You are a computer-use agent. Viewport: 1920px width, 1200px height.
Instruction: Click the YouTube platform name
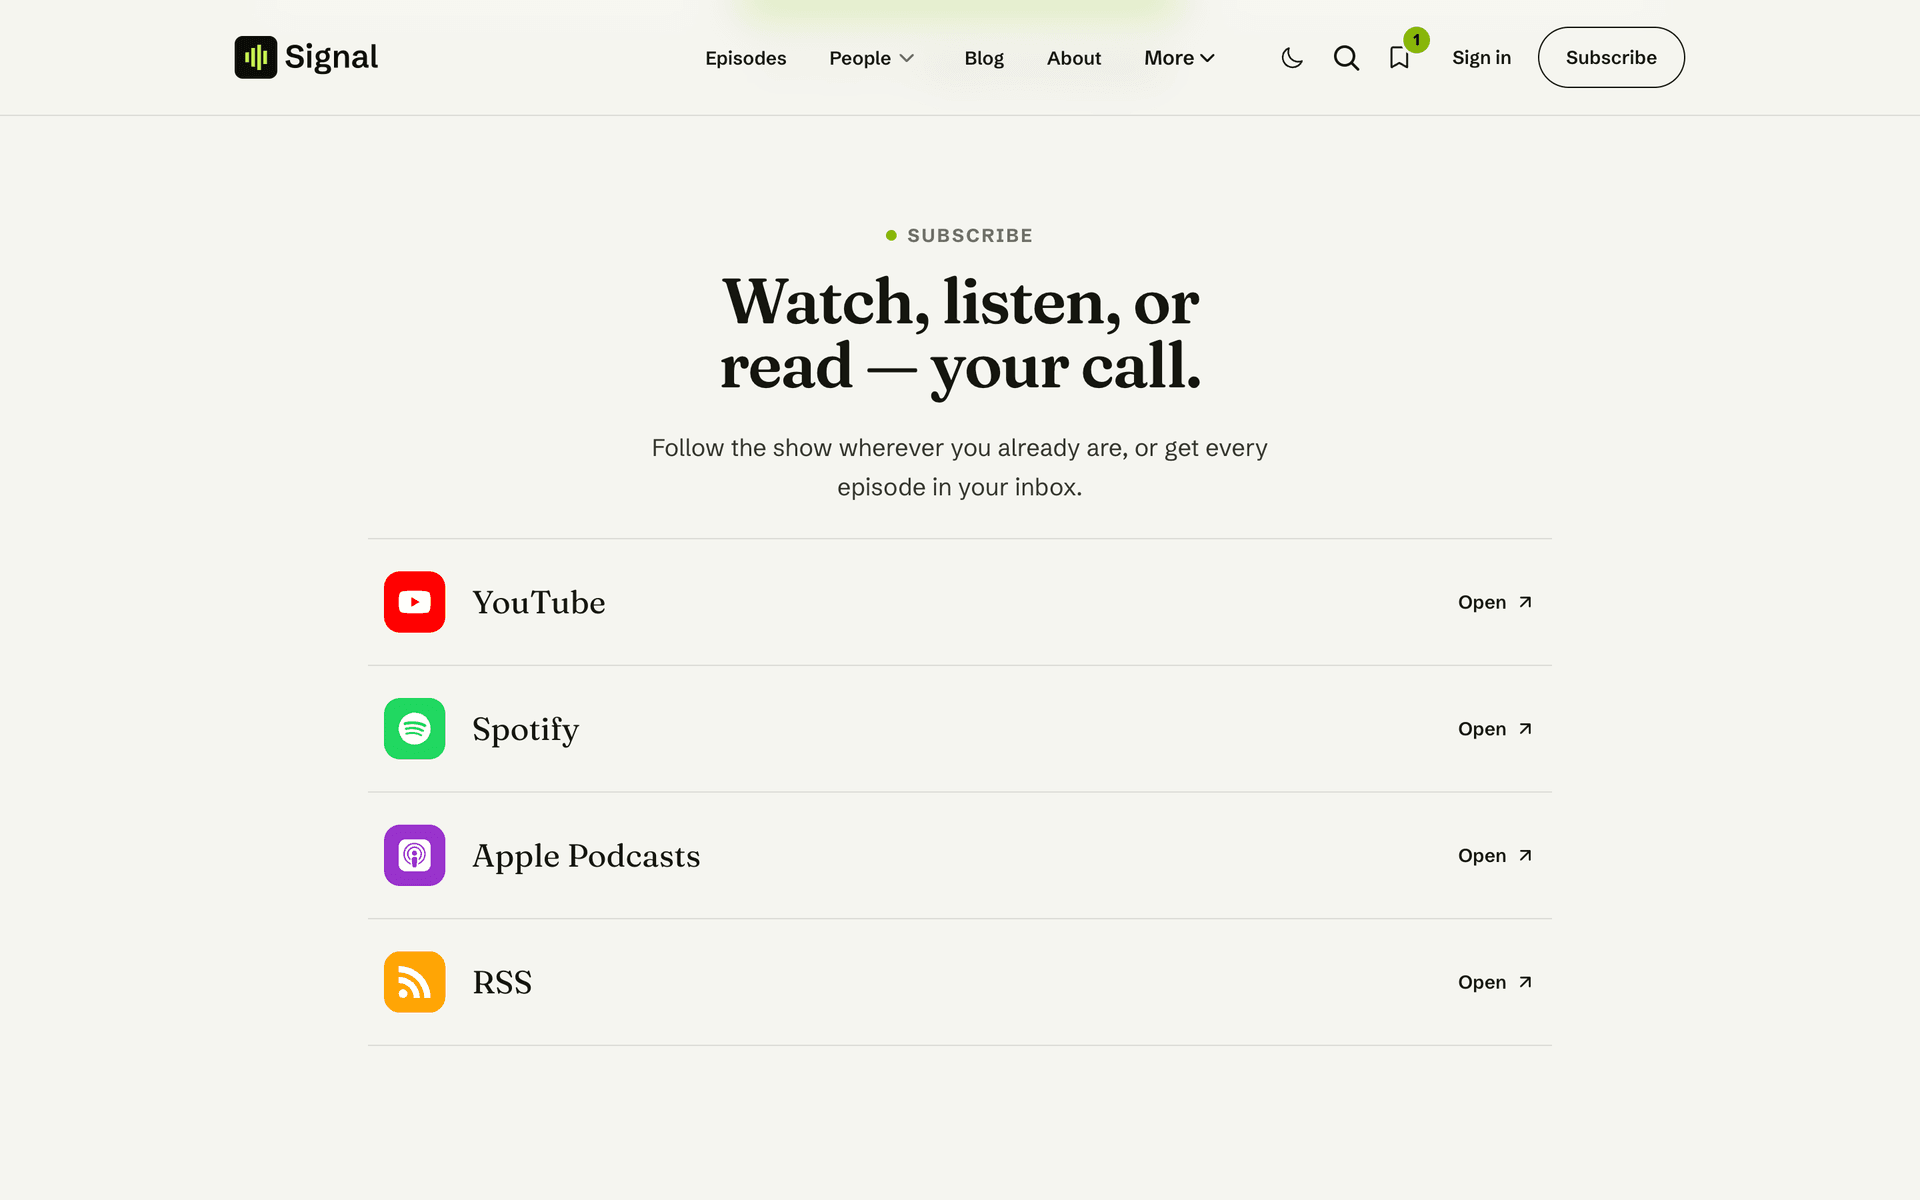click(539, 602)
